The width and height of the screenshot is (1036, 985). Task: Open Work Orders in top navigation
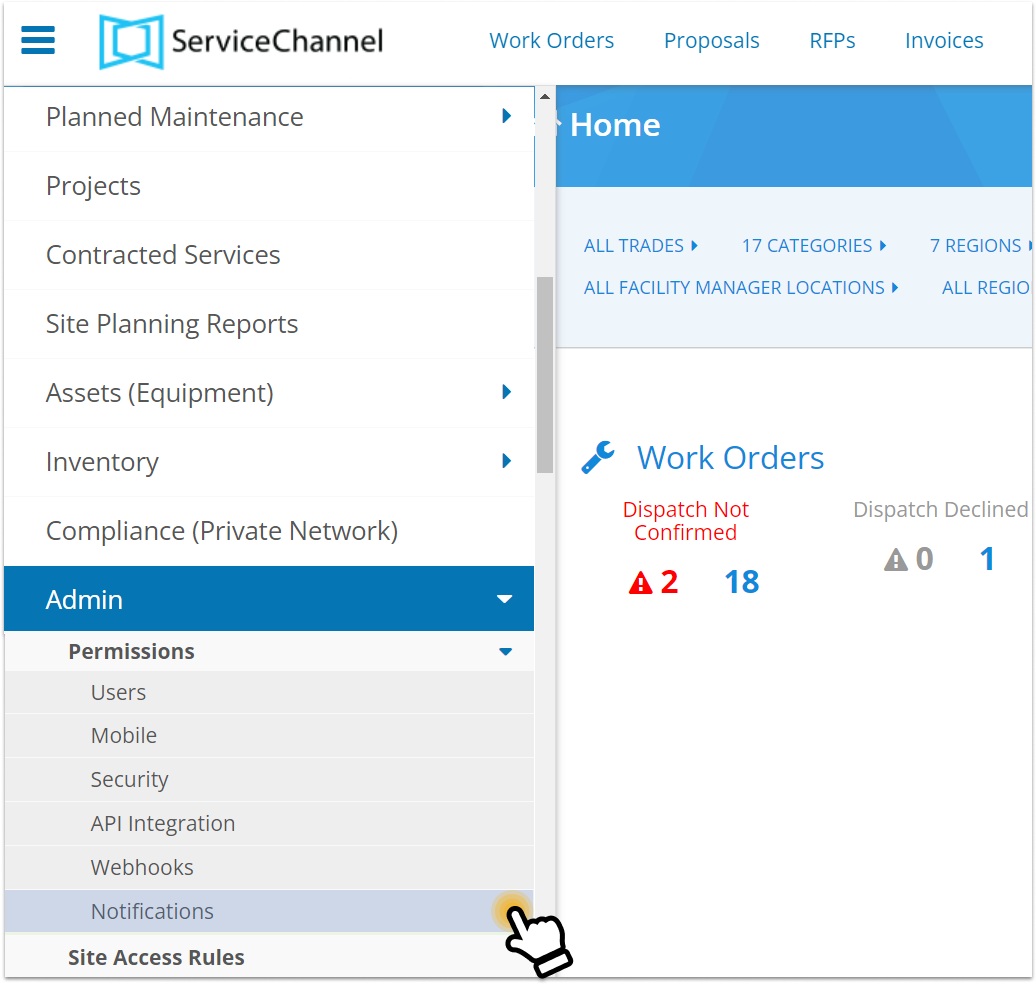552,40
